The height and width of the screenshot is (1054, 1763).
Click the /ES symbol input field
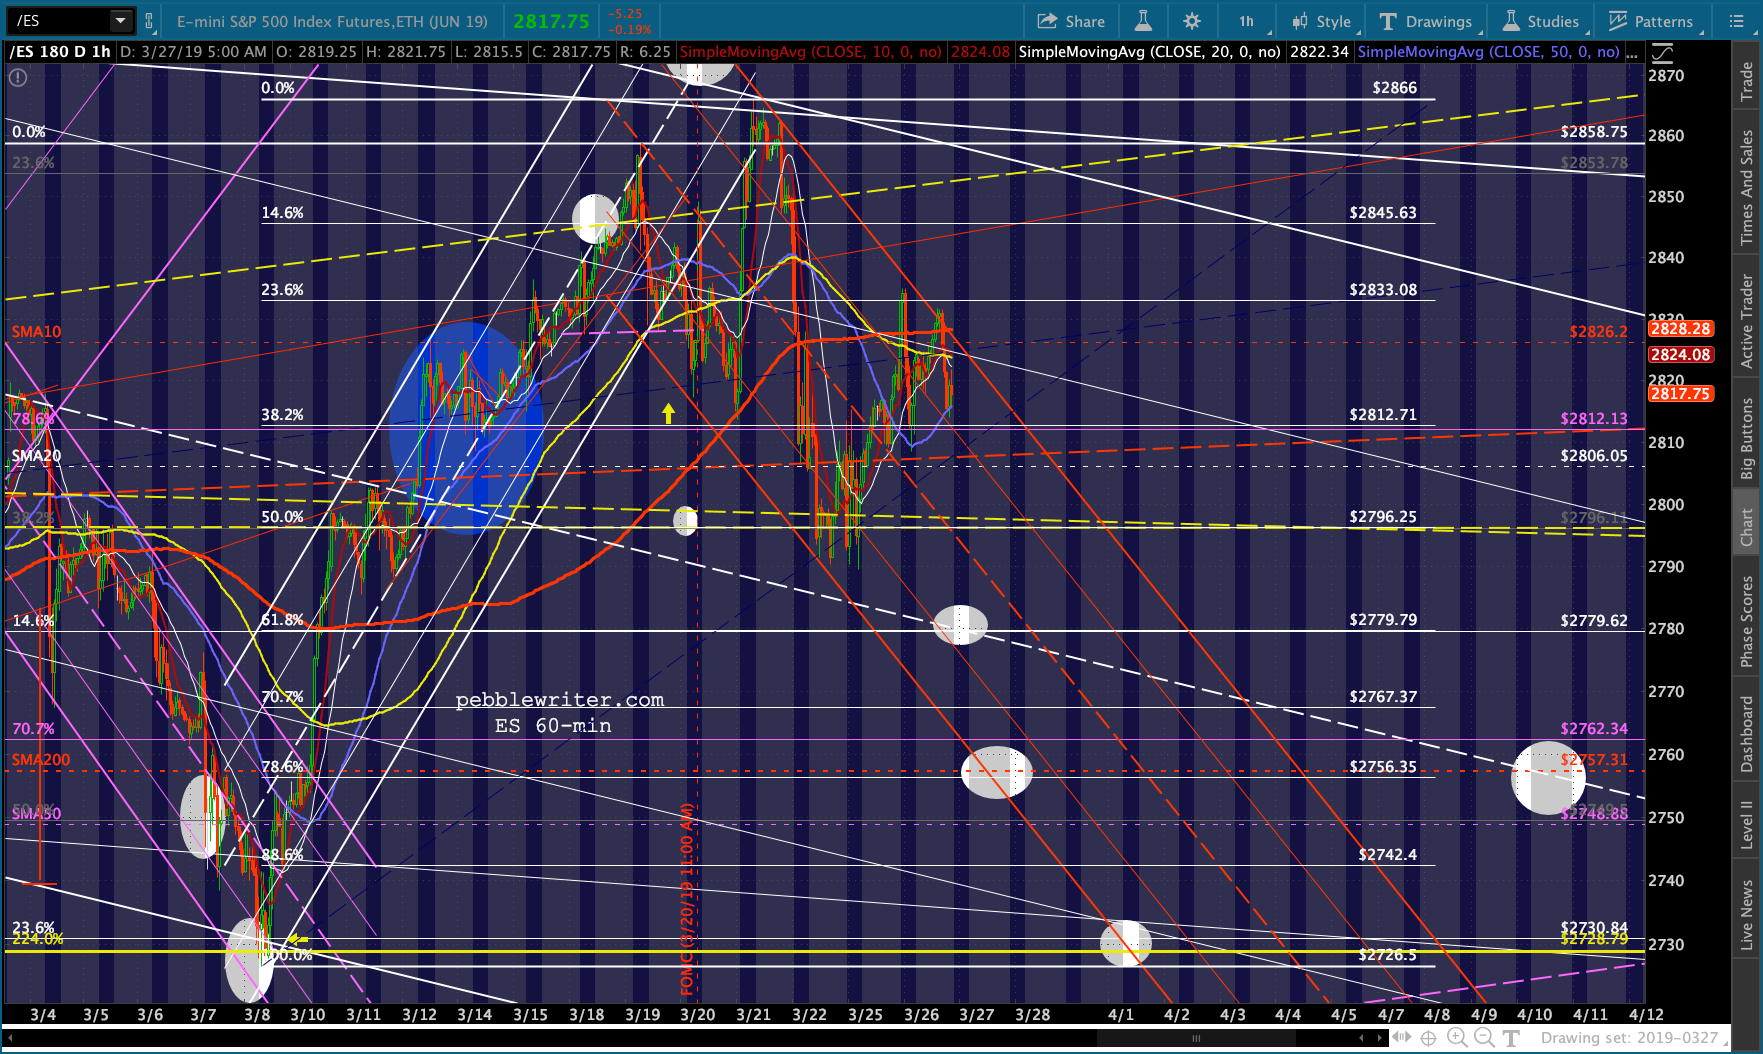tap(58, 20)
